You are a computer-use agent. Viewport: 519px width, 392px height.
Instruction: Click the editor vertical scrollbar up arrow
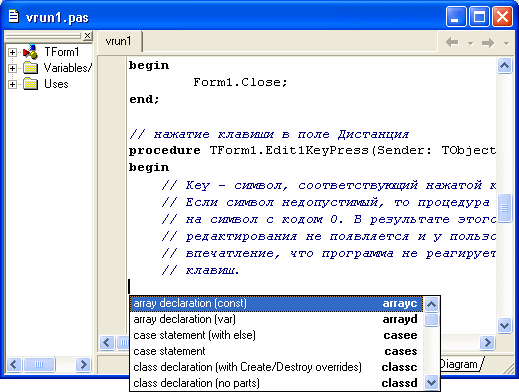(x=504, y=65)
